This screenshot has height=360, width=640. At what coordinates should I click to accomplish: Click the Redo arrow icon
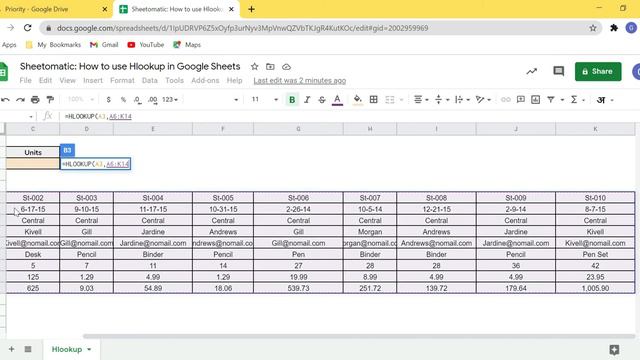pyautogui.click(x=20, y=100)
